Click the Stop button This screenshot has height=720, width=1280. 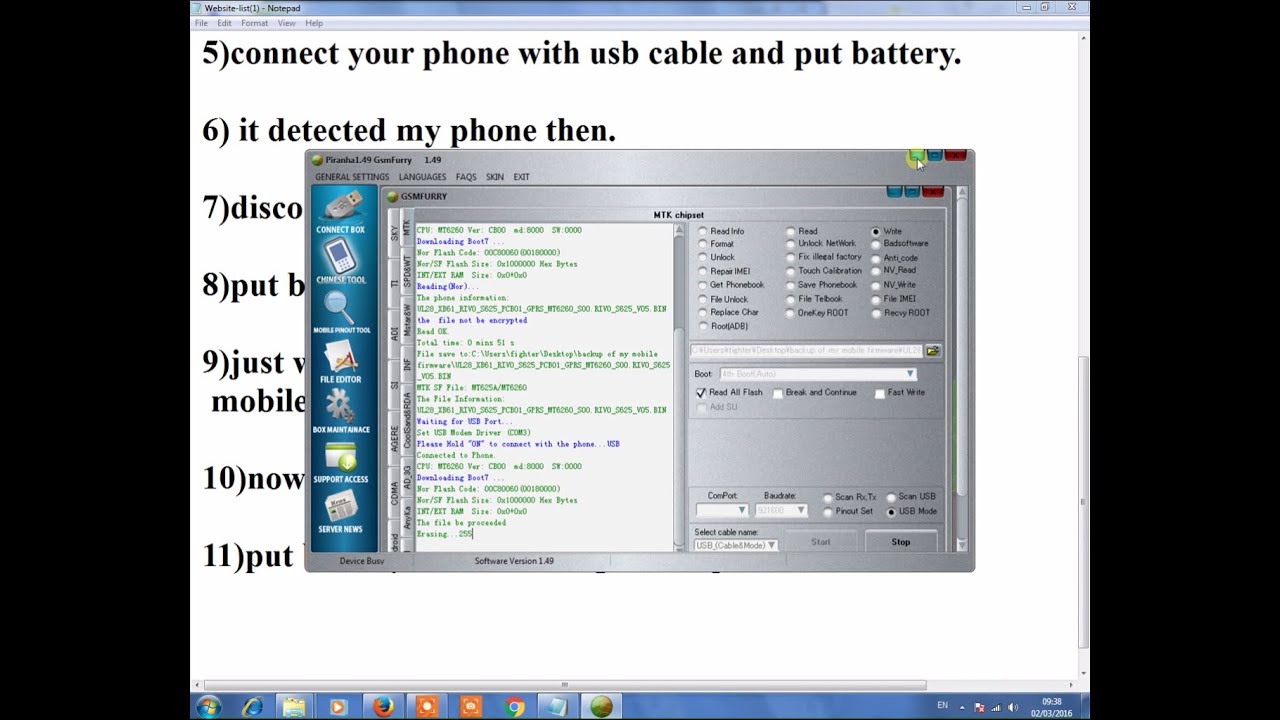pos(901,542)
